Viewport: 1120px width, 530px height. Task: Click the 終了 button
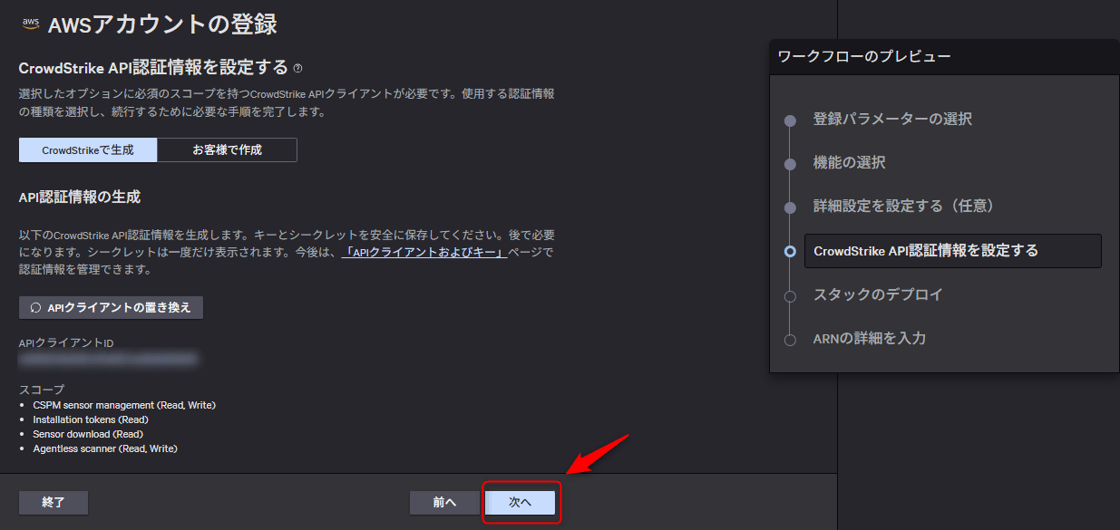tap(54, 502)
